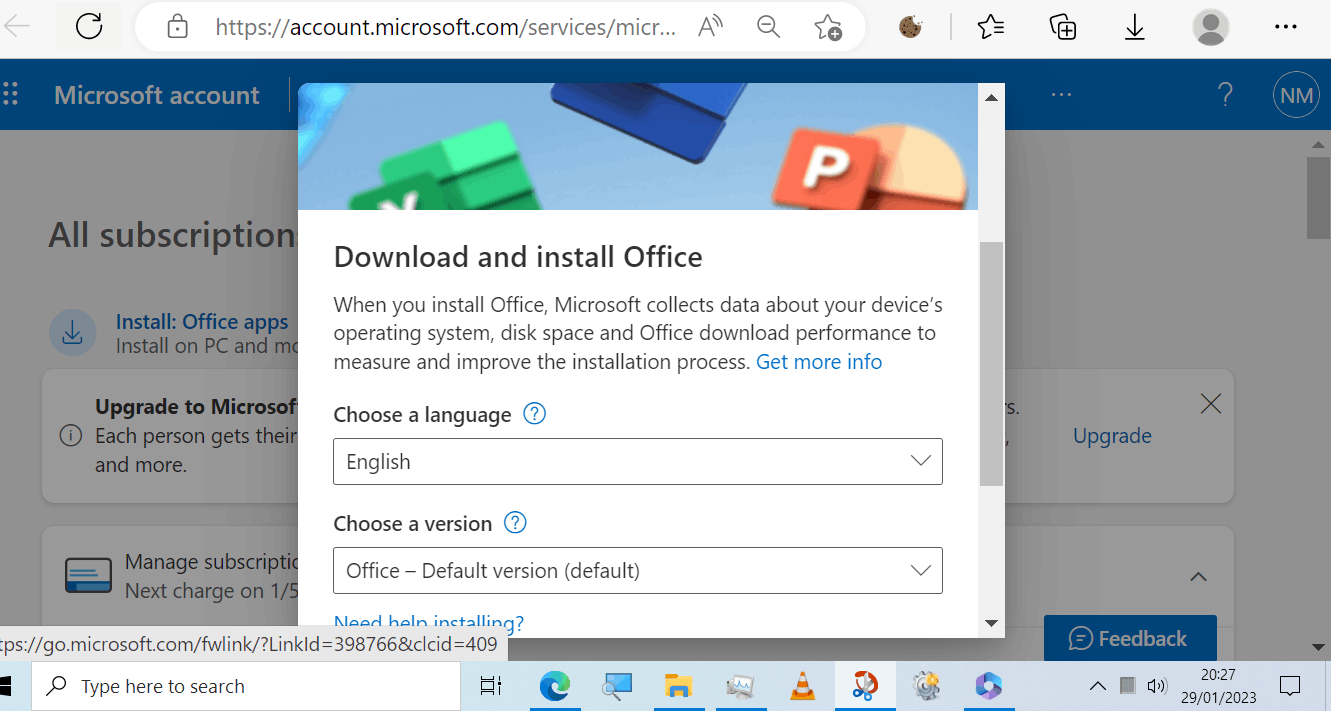
Task: Open File Explorer from taskbar
Action: (678, 686)
